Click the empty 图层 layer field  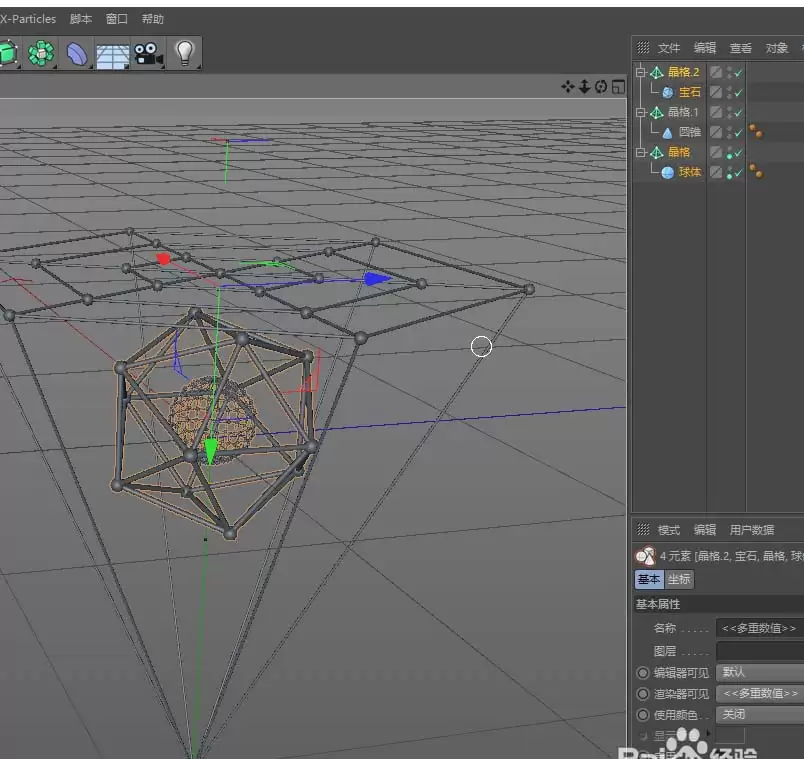[x=756, y=647]
